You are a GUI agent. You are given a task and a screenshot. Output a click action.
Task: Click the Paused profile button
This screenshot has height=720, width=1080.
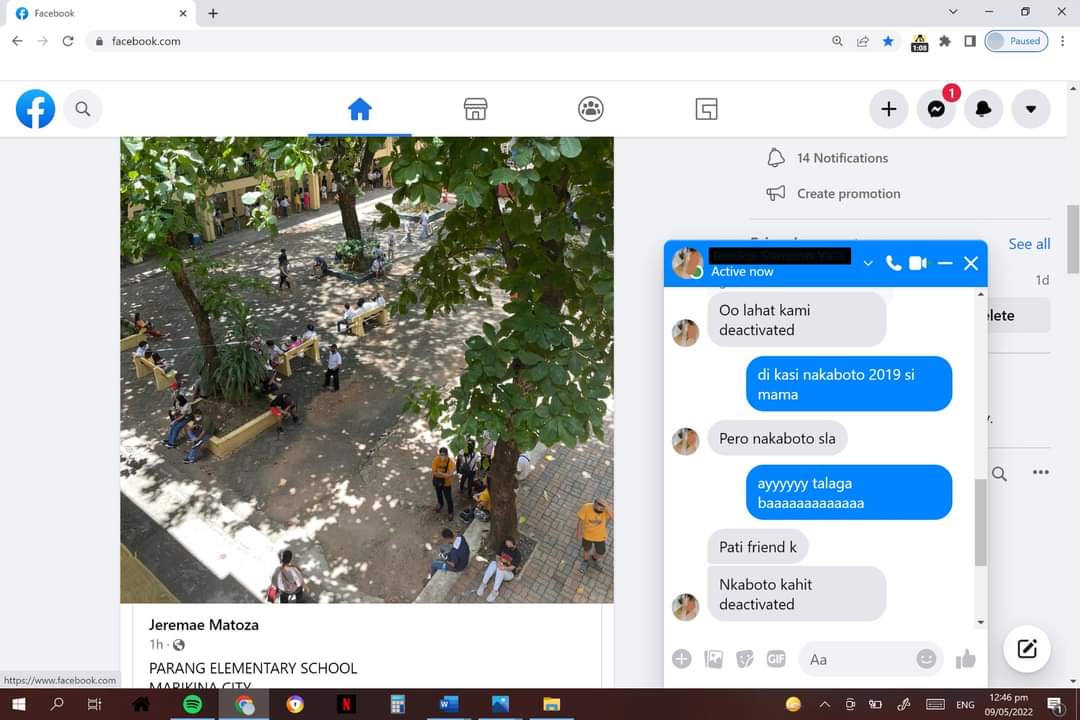point(1016,41)
